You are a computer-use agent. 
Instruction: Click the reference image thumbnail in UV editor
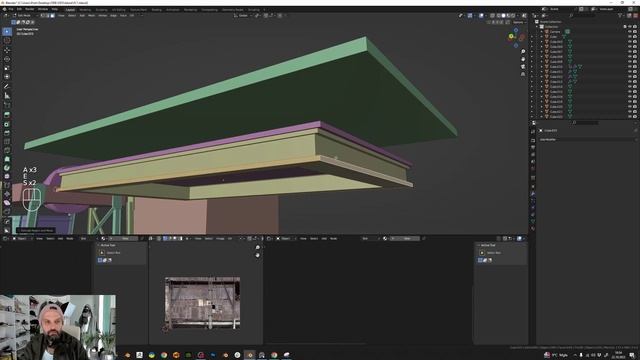202,303
